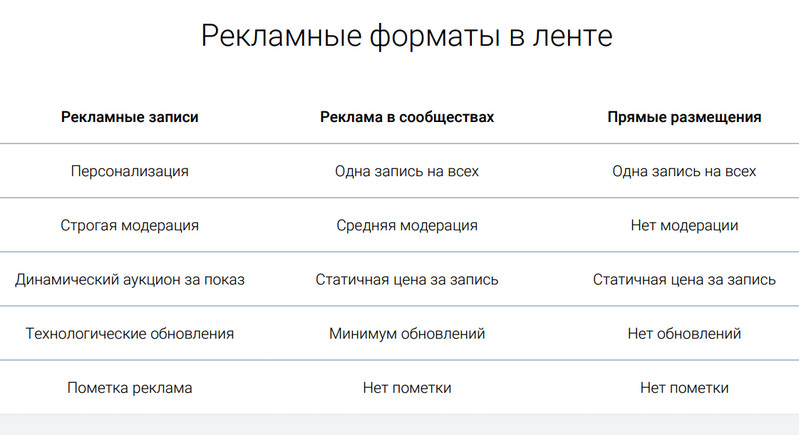The image size is (799, 435).
Task: Click the 'Рекламные форматы в ленте' heading
Action: point(407,36)
